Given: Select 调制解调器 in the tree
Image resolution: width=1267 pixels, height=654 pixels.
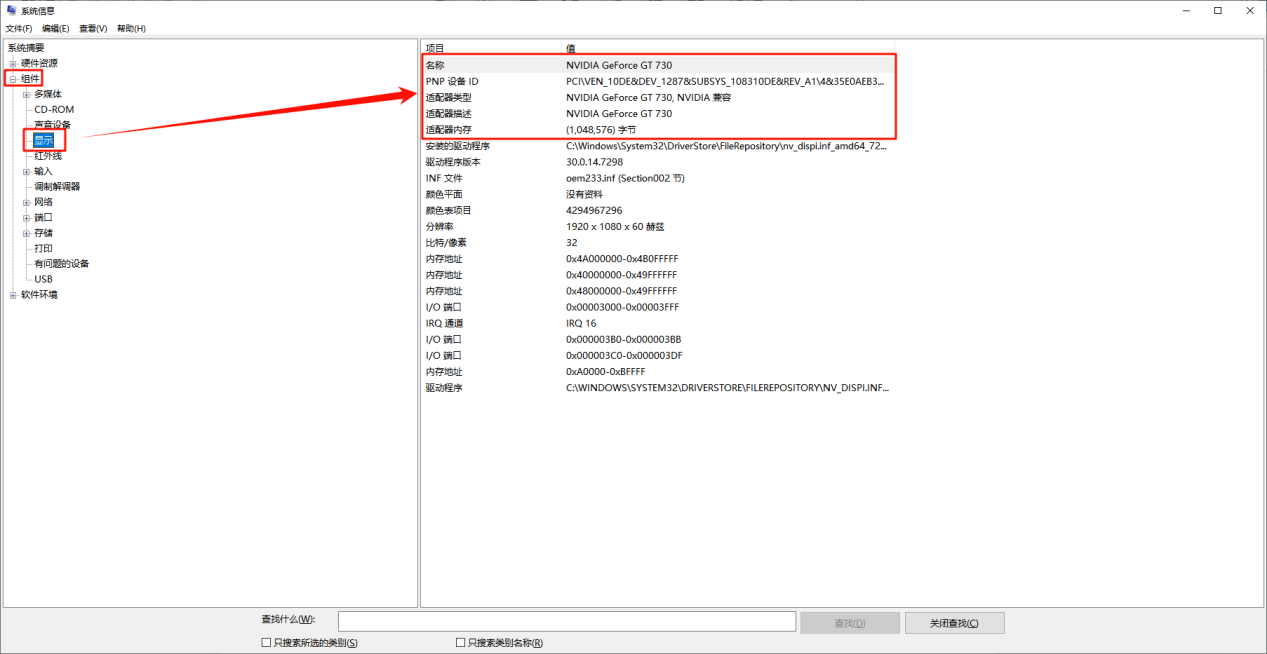Looking at the screenshot, I should coord(57,186).
